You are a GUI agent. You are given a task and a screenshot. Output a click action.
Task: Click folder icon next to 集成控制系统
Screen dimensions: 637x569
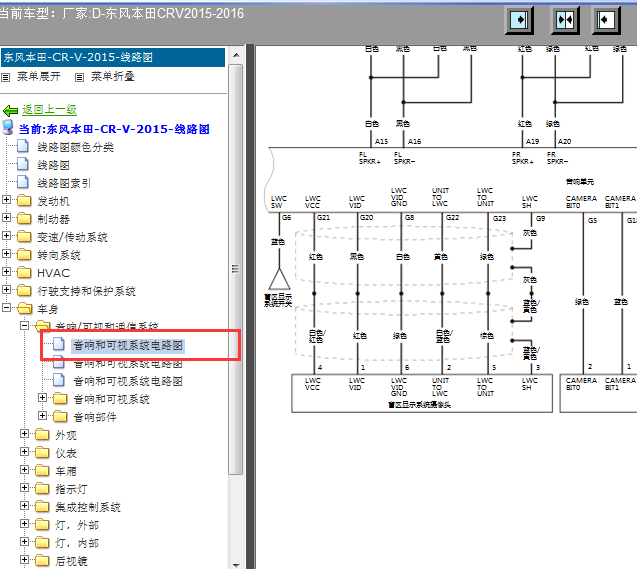[x=42, y=506]
